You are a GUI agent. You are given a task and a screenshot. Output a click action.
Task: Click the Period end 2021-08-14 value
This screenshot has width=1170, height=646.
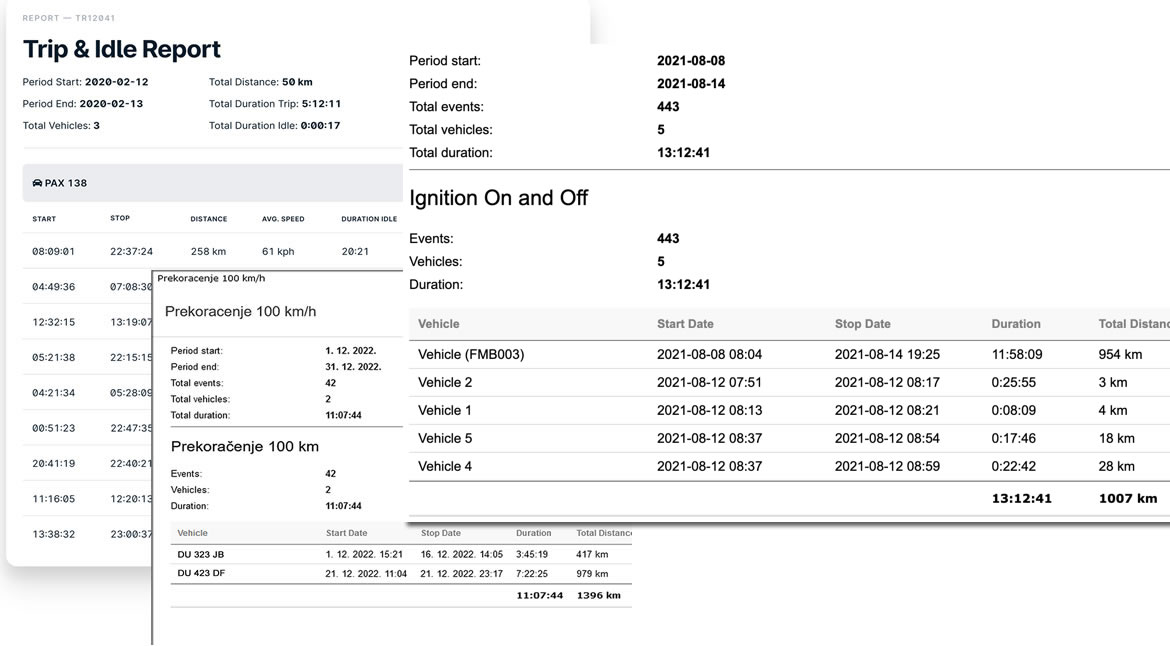pos(691,84)
